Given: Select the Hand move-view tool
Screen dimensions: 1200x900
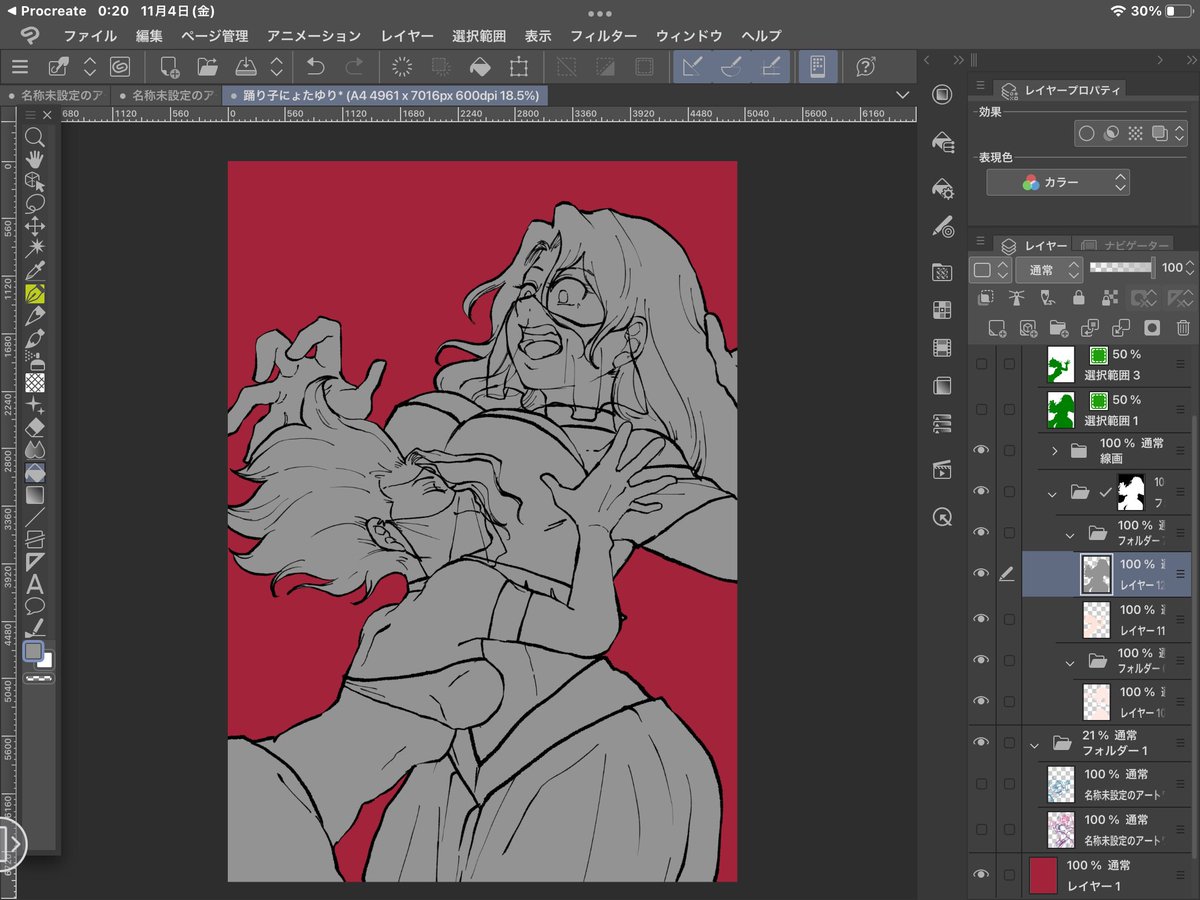Looking at the screenshot, I should point(35,159).
